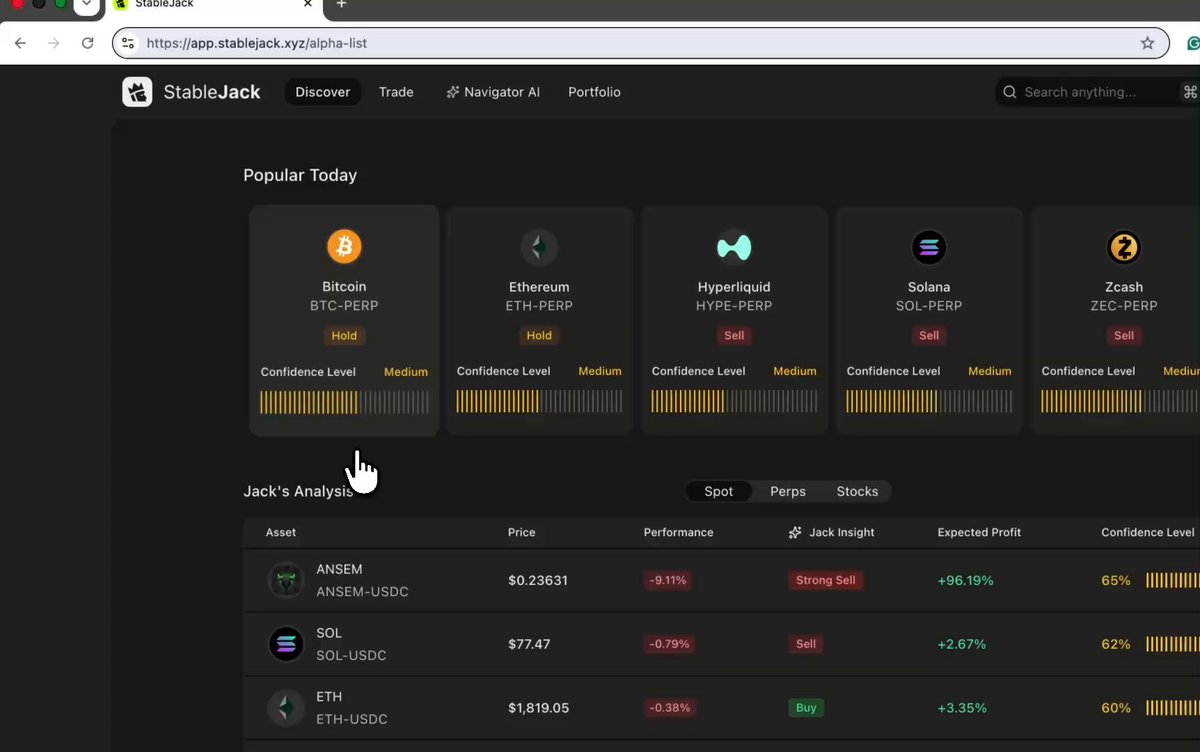Image resolution: width=1200 pixels, height=752 pixels.
Task: Click the ANSEM token icon
Action: coord(286,580)
